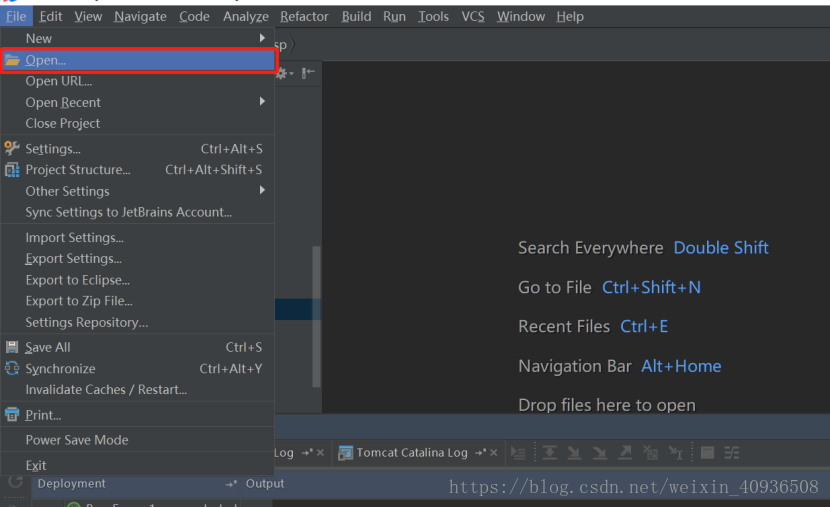Select Invalidate Caches / Restart

click(x=106, y=389)
